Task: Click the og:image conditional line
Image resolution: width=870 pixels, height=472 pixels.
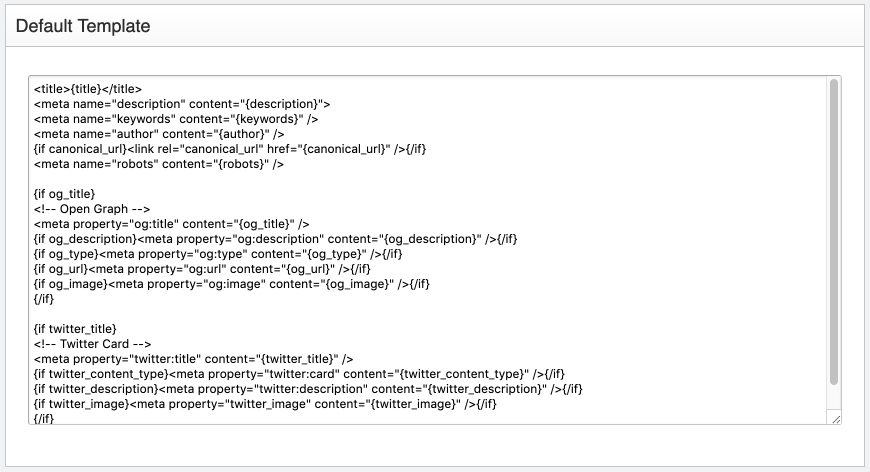Action: (x=232, y=283)
